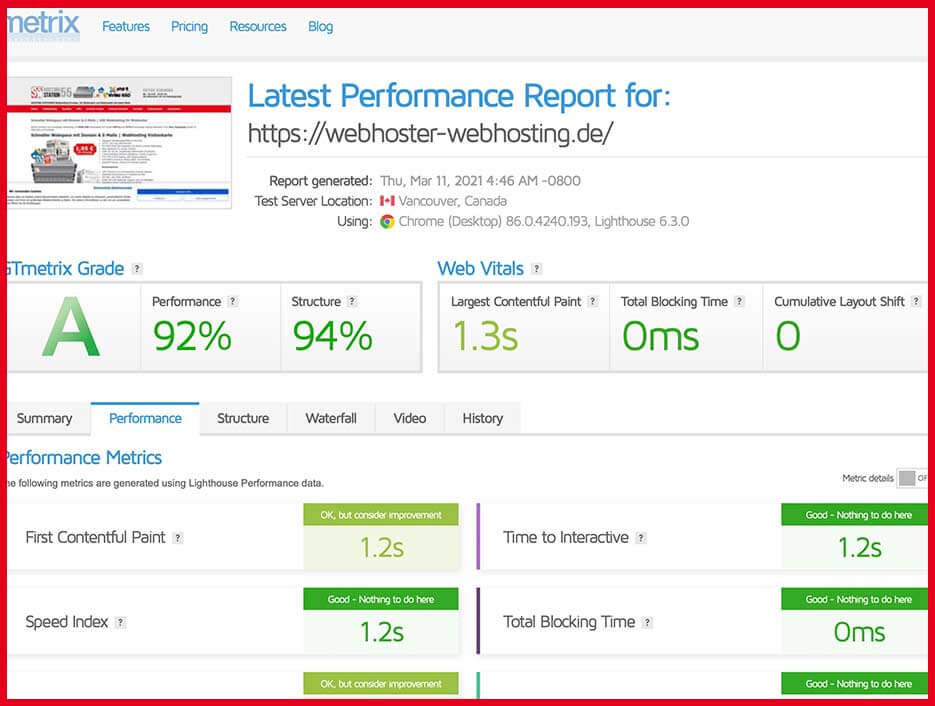935x706 pixels.
Task: Open the Waterfall tab
Action: [x=330, y=419]
